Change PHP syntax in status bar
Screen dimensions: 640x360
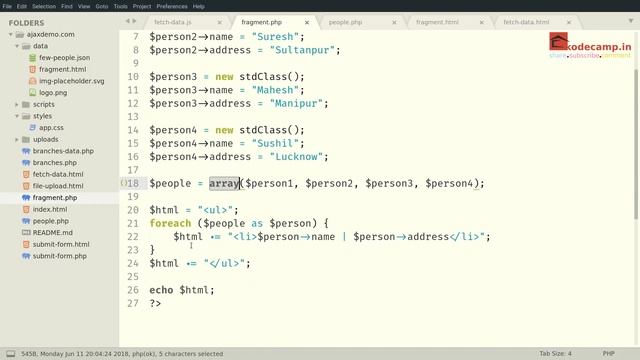coord(609,353)
